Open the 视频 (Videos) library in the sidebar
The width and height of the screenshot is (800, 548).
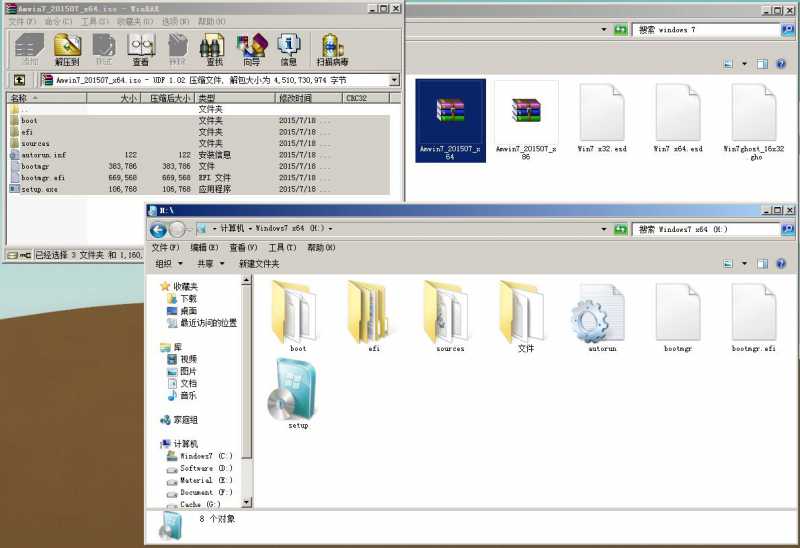(182, 359)
